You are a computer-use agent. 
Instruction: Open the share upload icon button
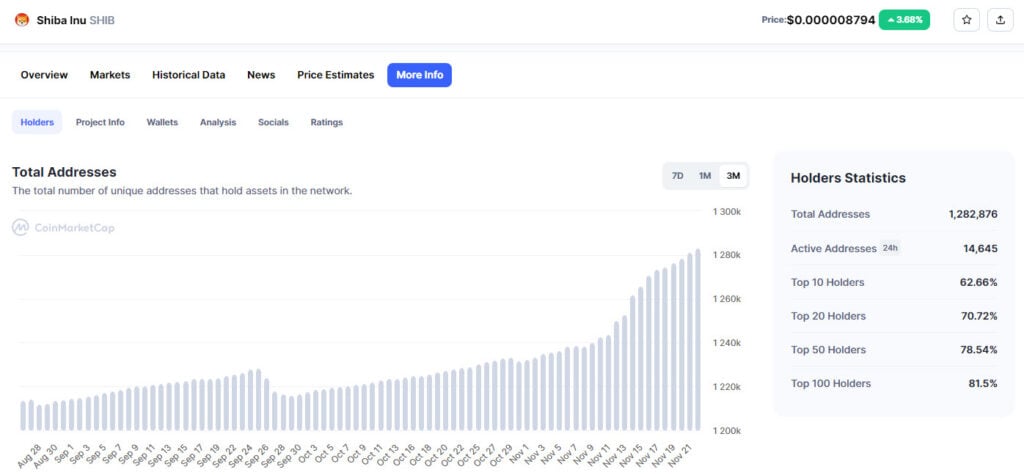[x=1000, y=20]
